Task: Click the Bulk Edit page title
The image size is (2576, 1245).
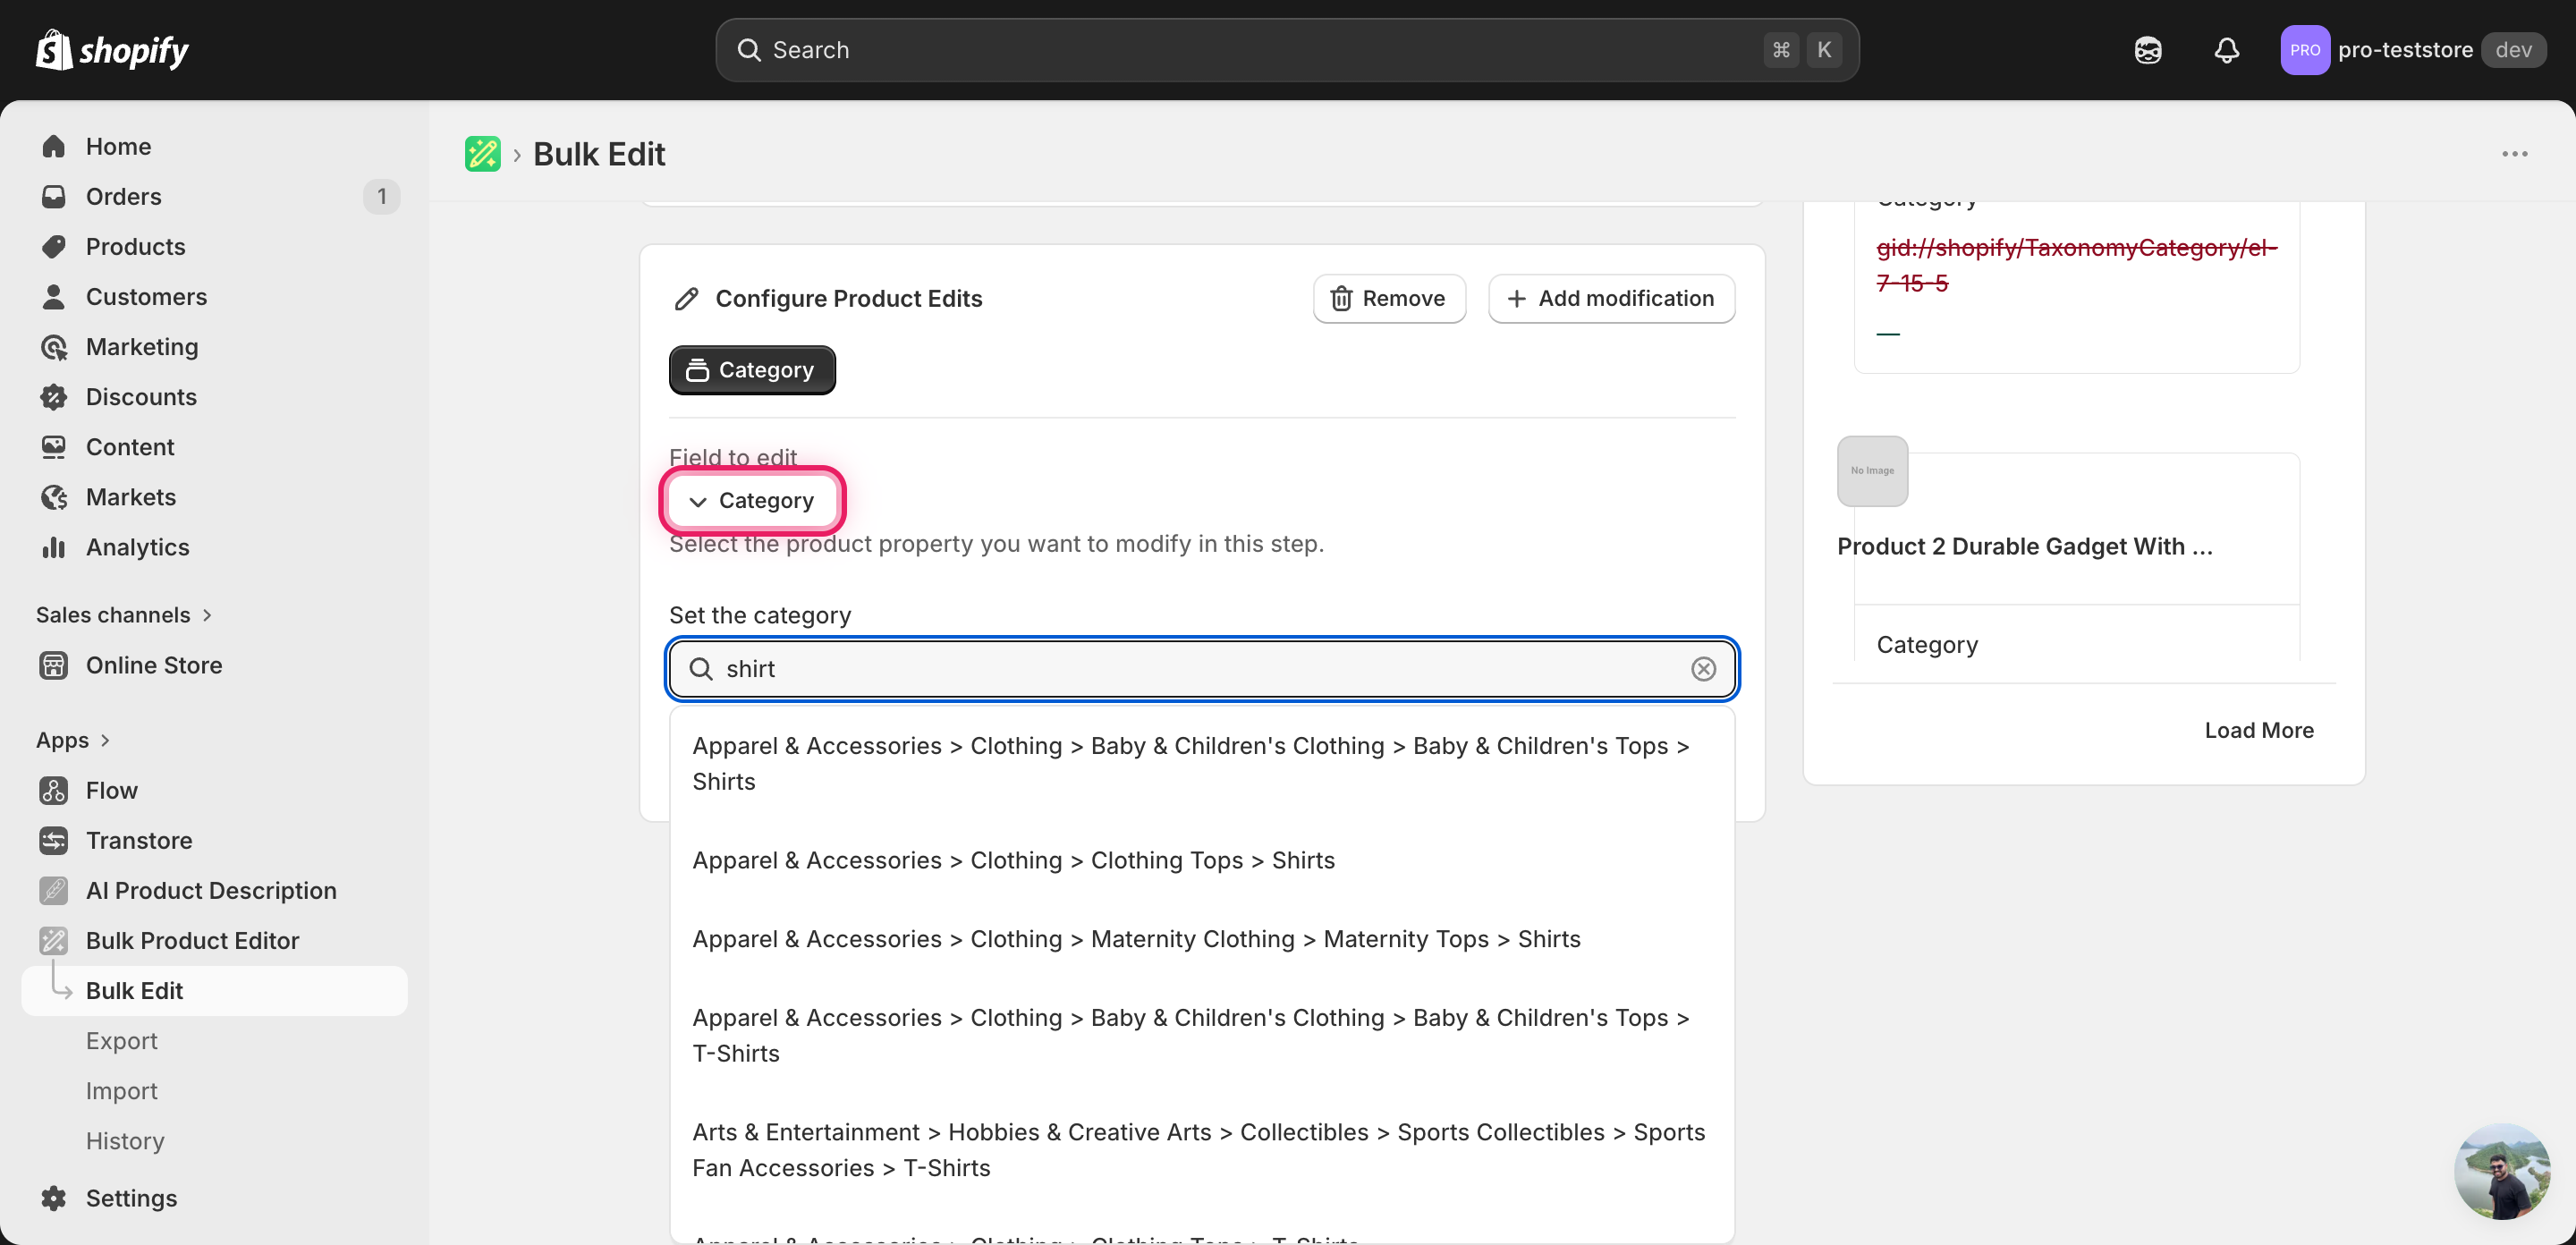Action: [x=598, y=154]
